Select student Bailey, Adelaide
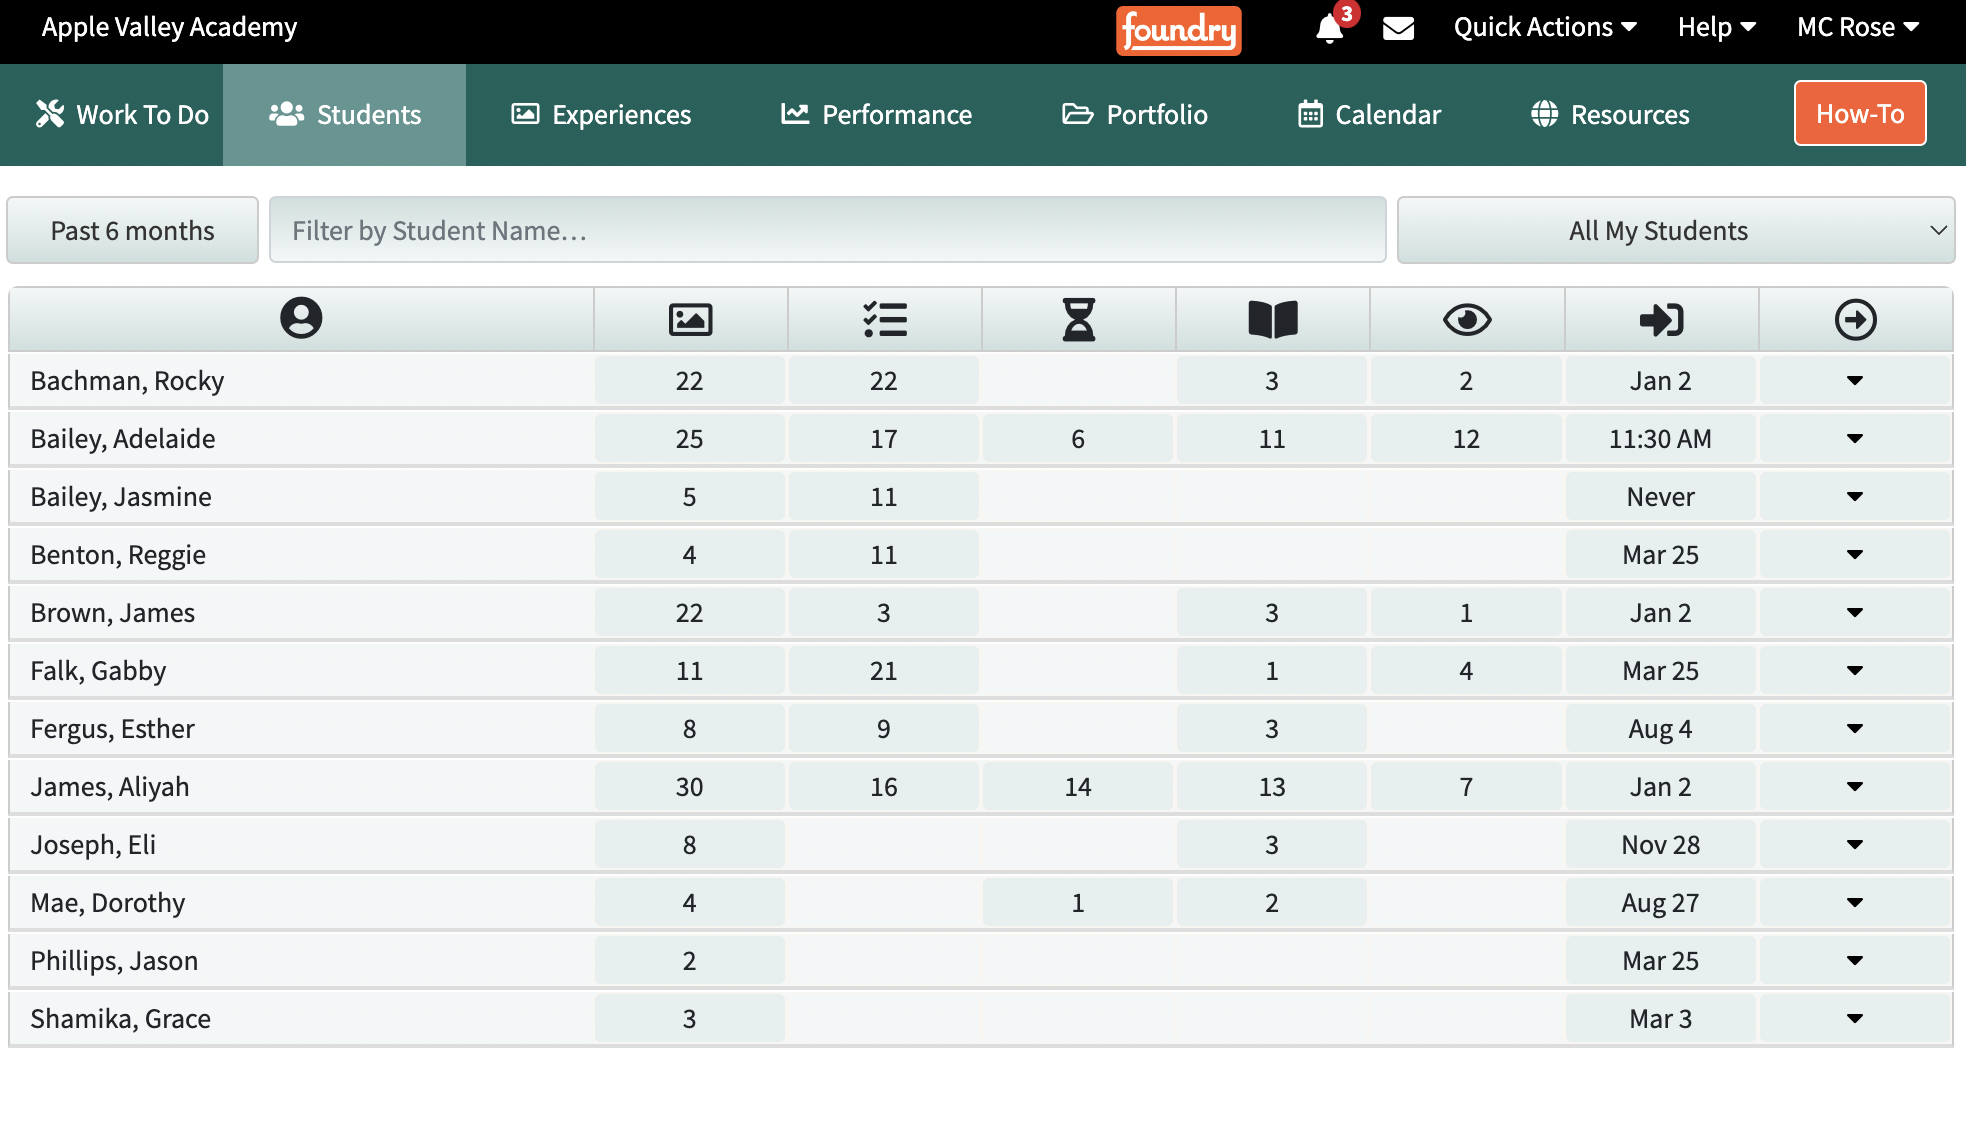 123,439
